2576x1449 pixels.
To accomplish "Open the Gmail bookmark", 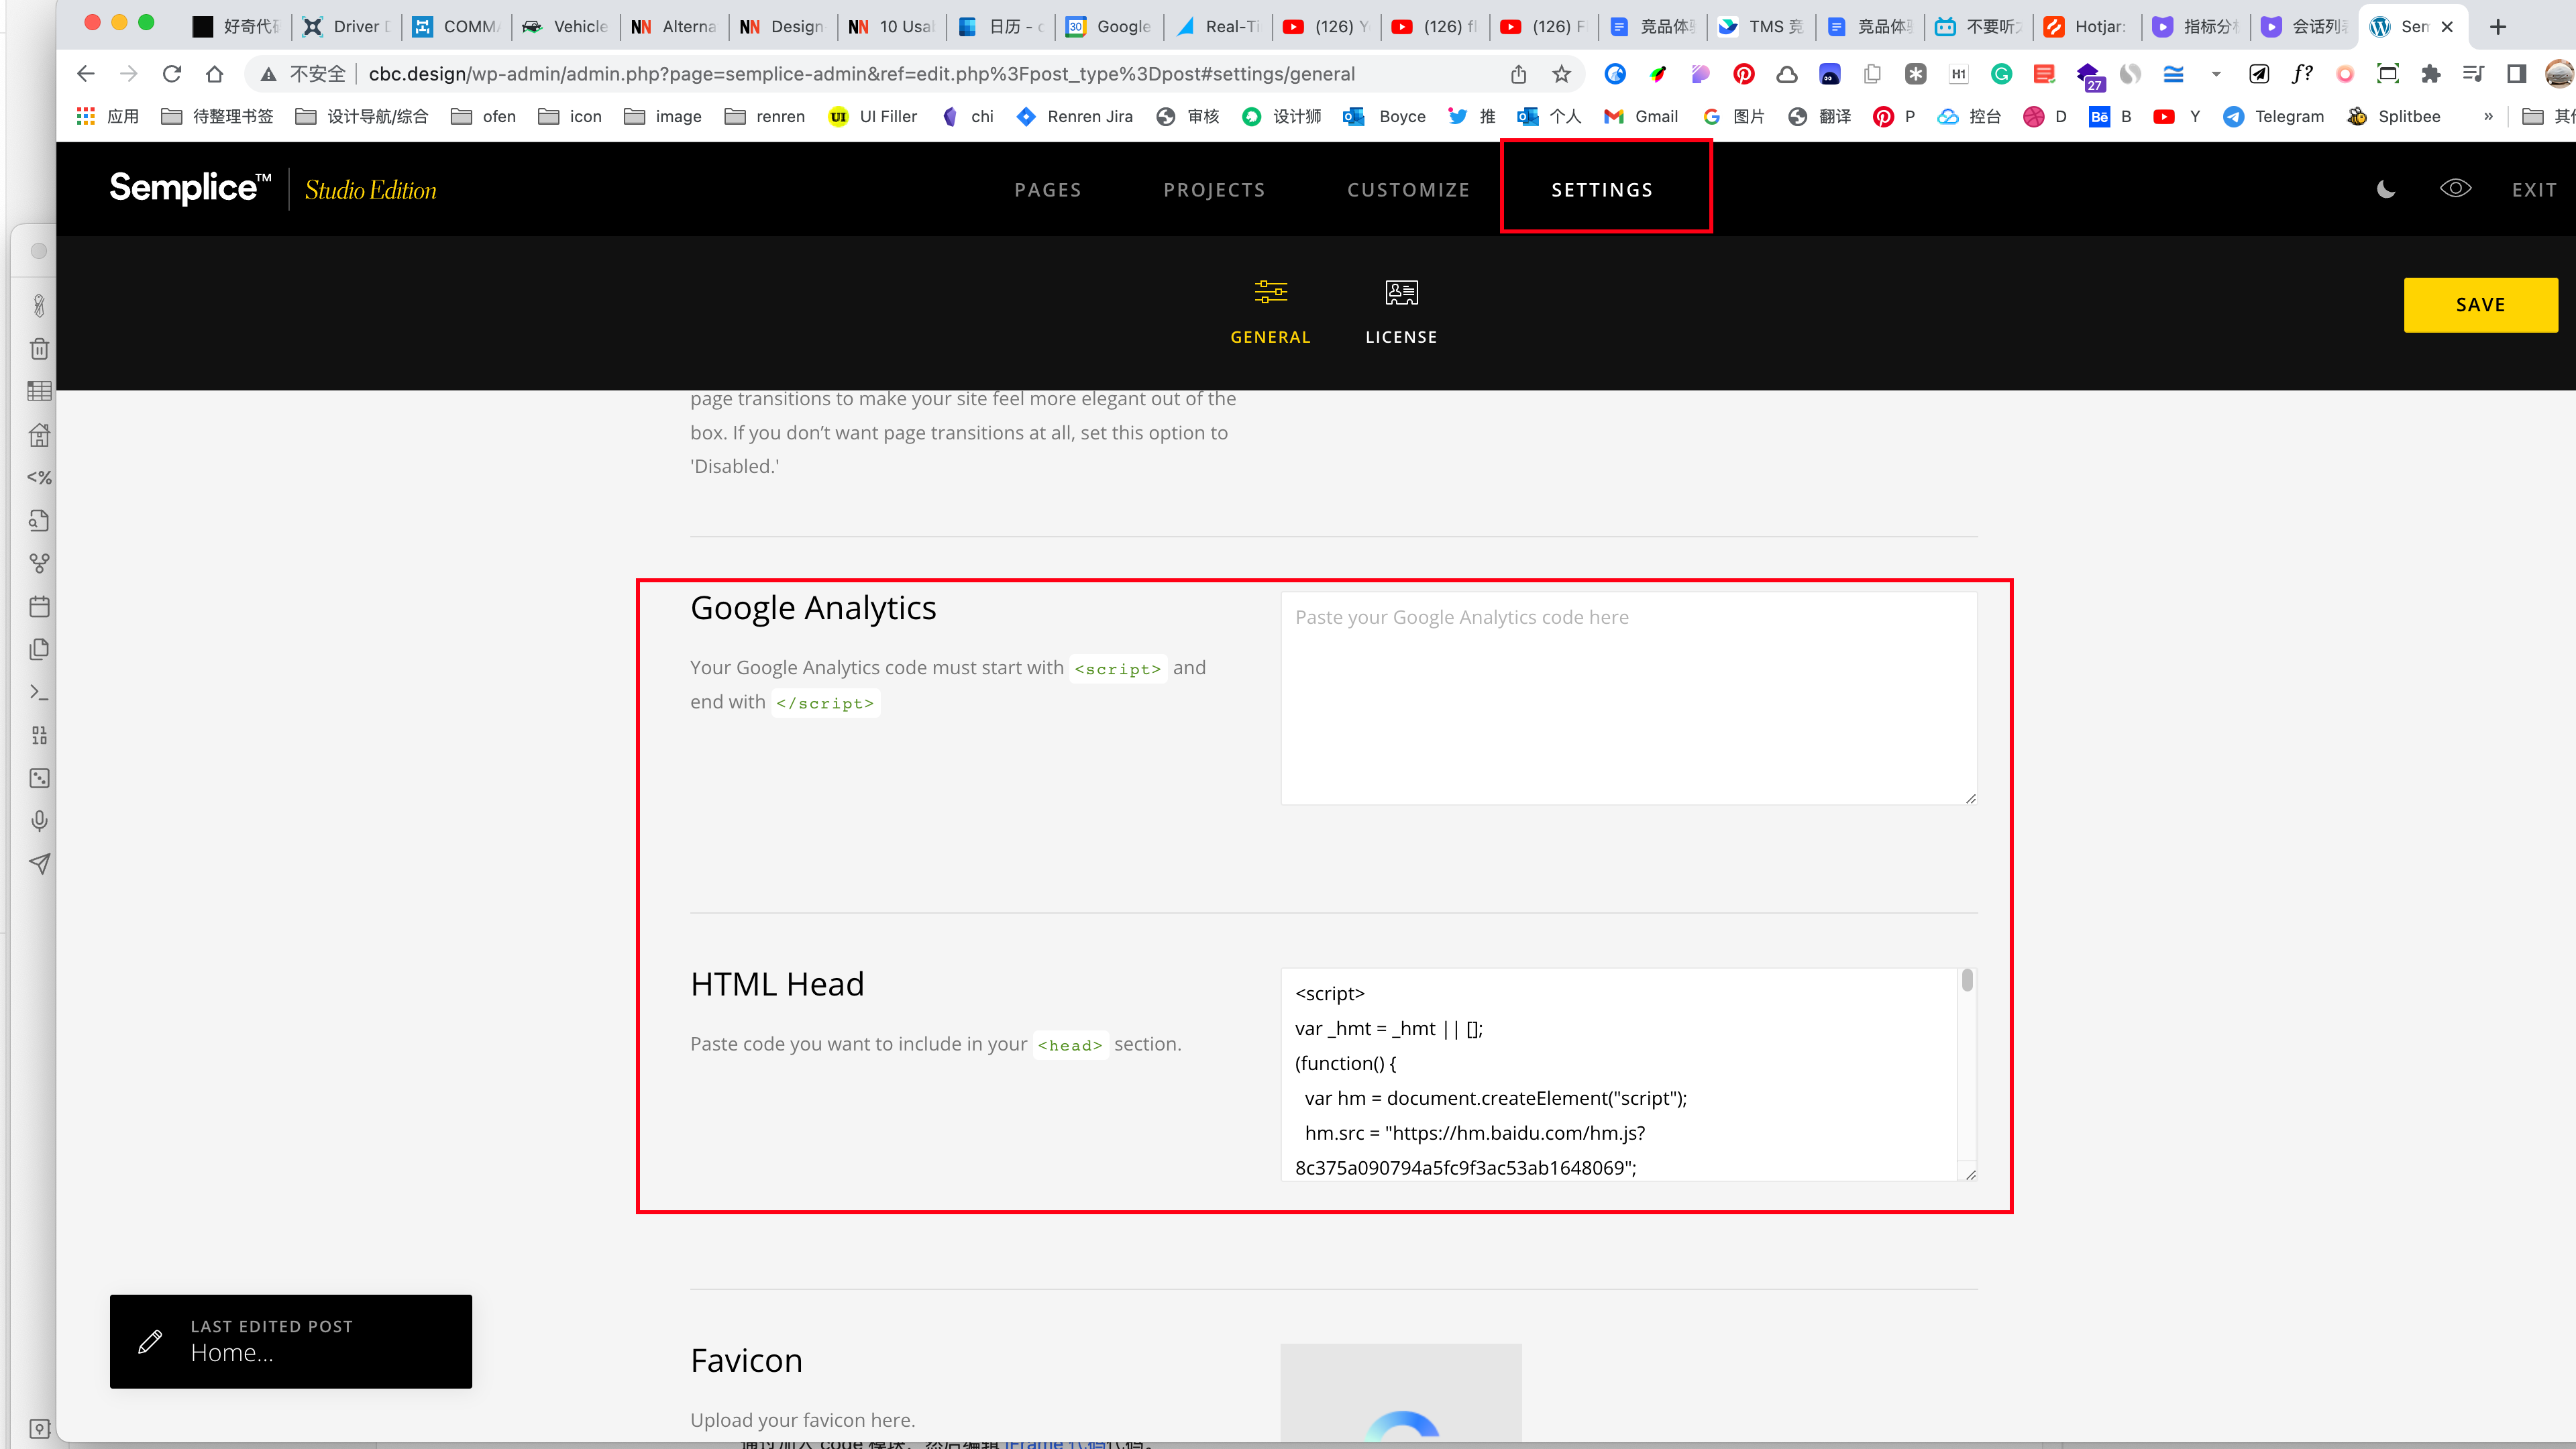I will pos(1640,117).
